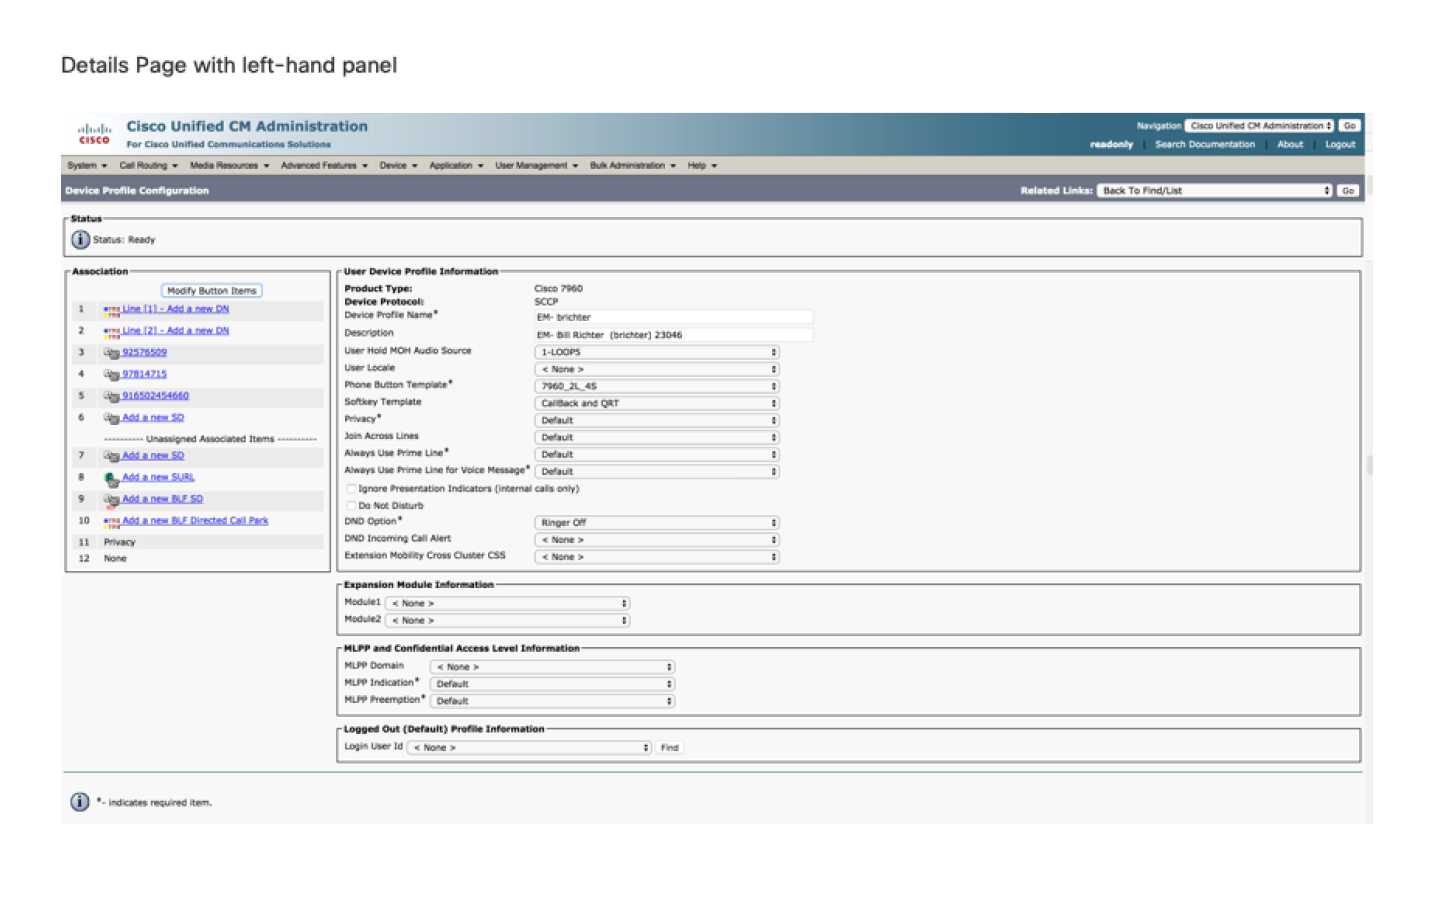Click the Description input field
Screen dimensions: 1440x900
[x=674, y=335]
